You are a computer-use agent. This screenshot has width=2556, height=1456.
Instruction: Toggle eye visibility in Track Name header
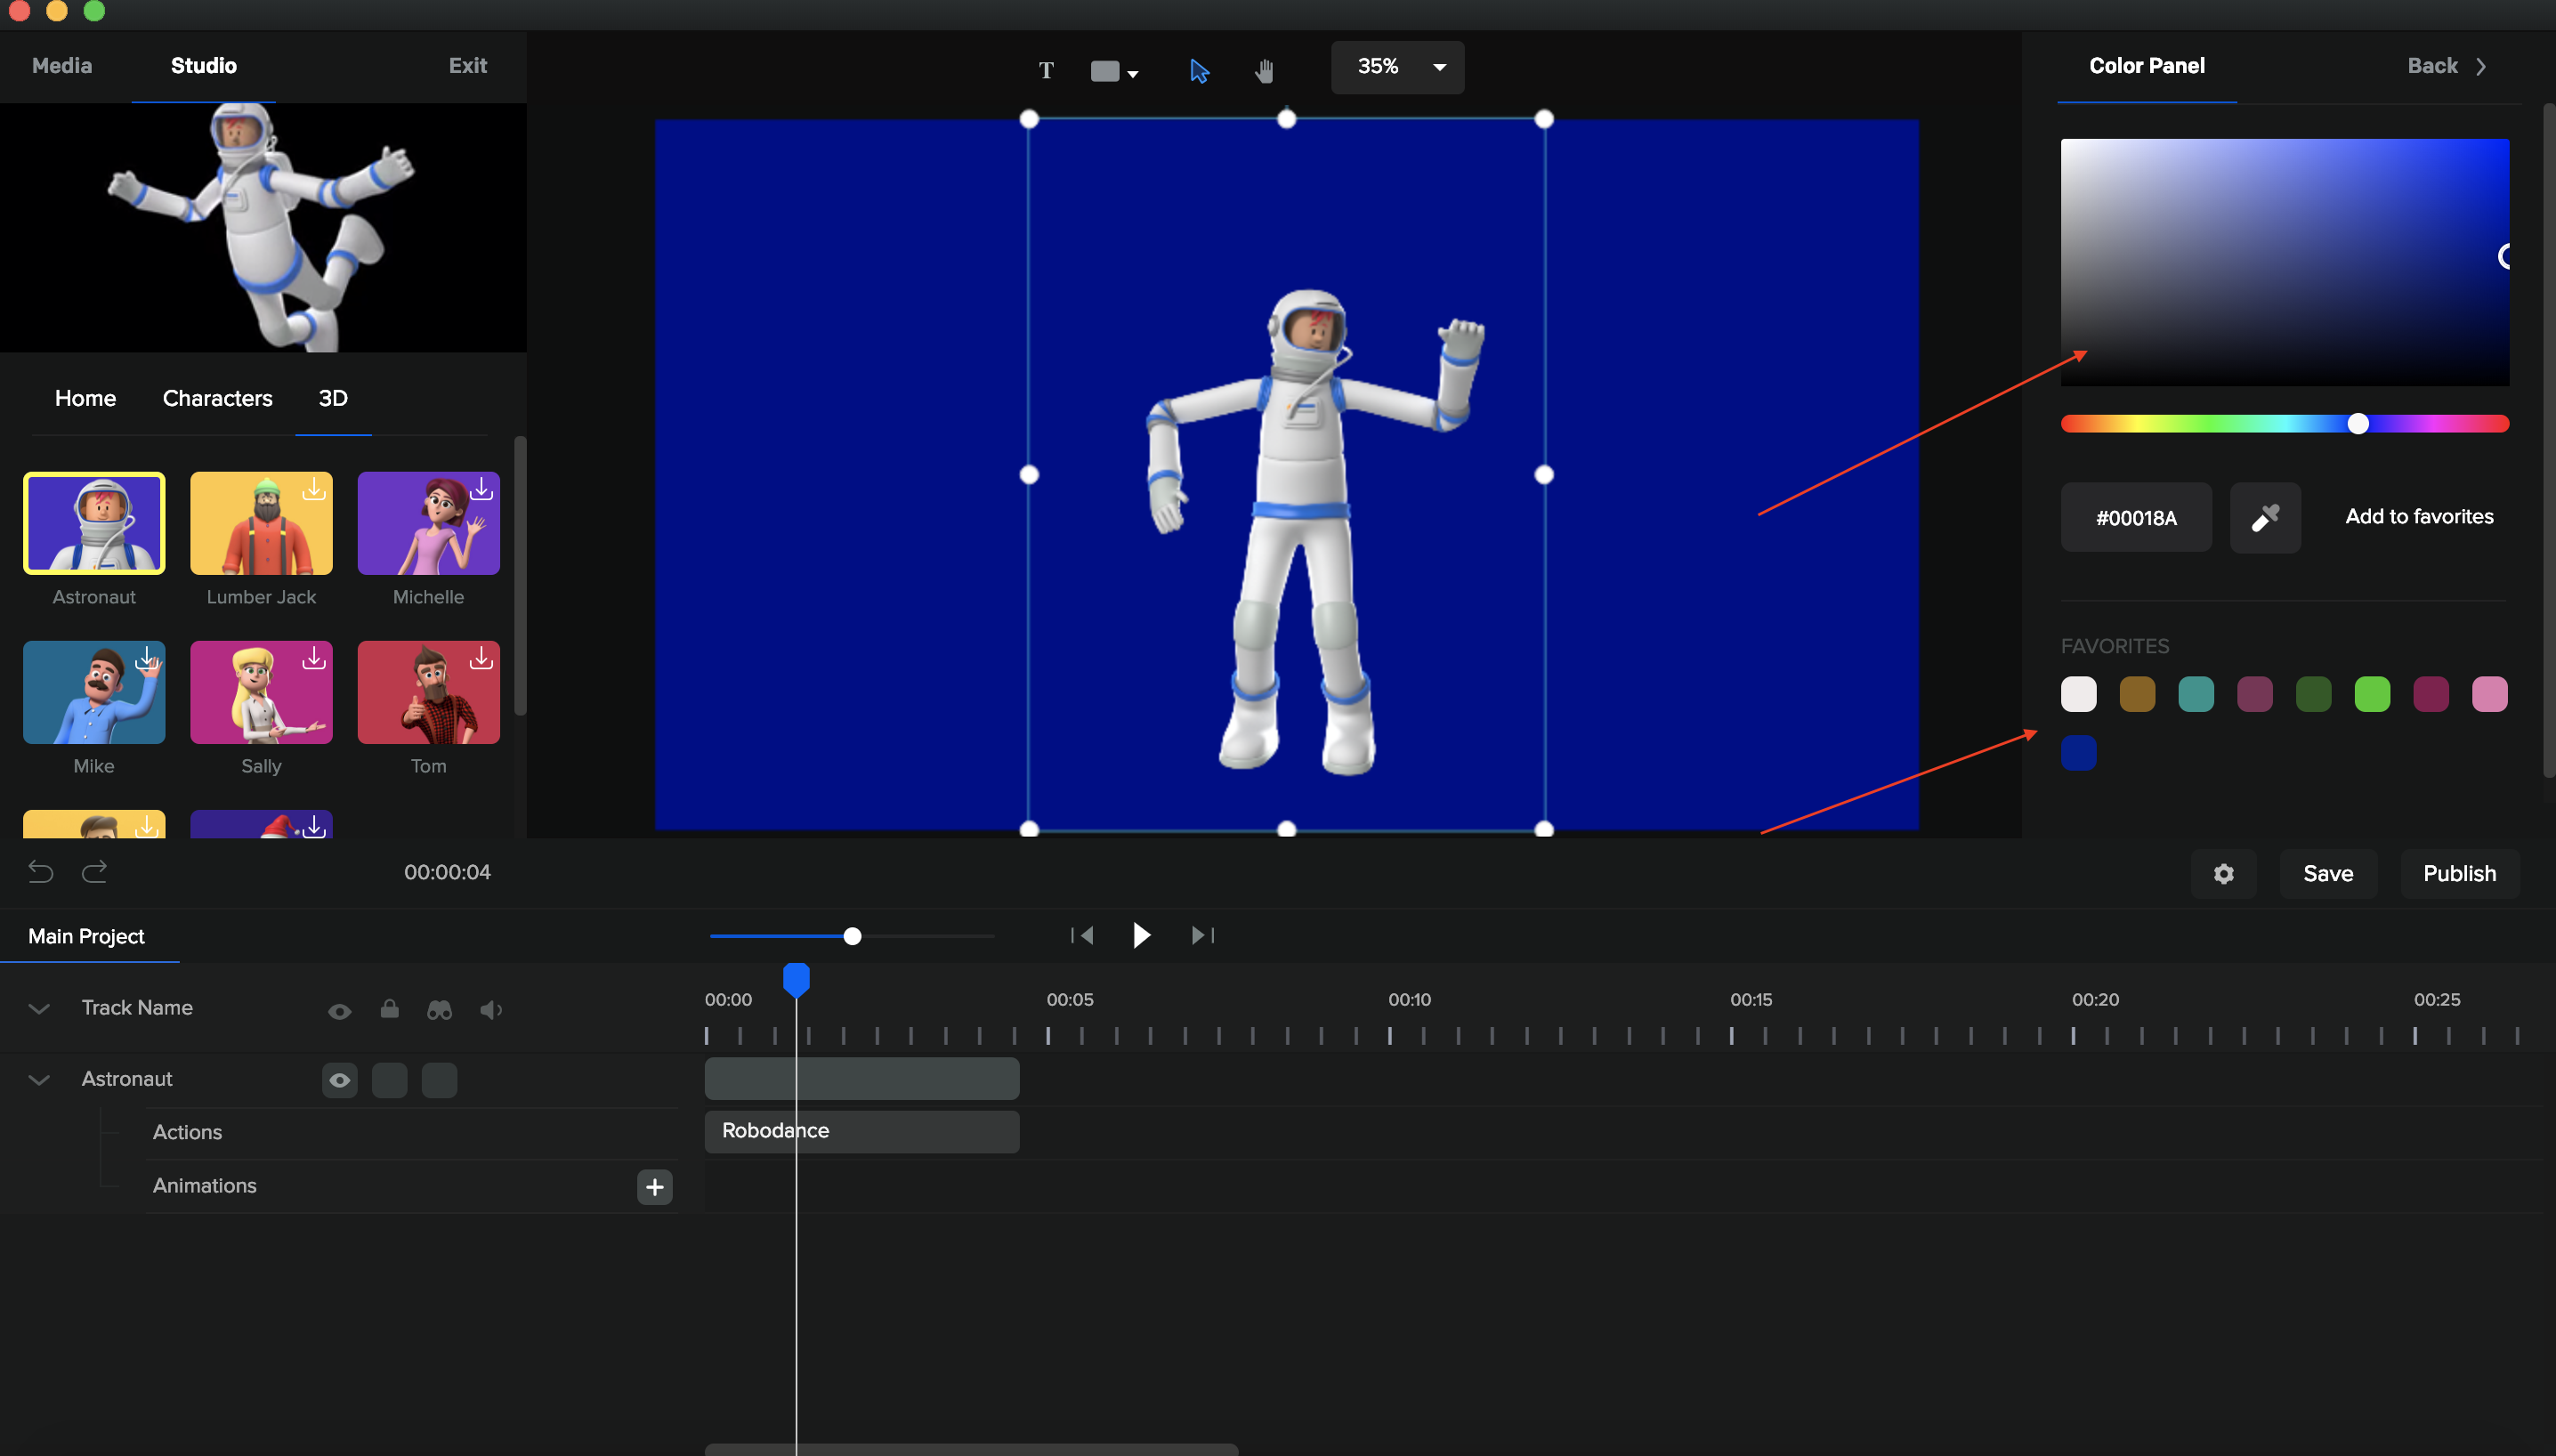339,1011
